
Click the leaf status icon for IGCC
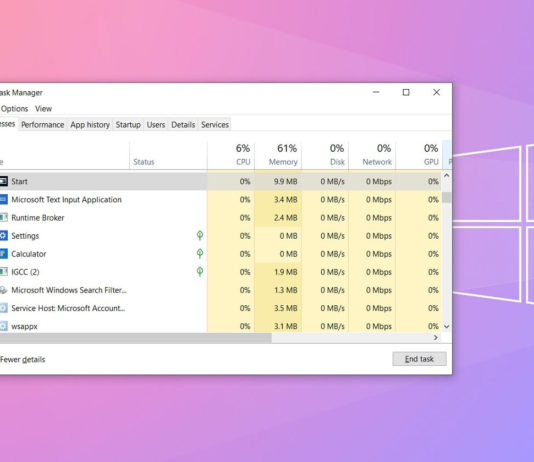tap(200, 271)
